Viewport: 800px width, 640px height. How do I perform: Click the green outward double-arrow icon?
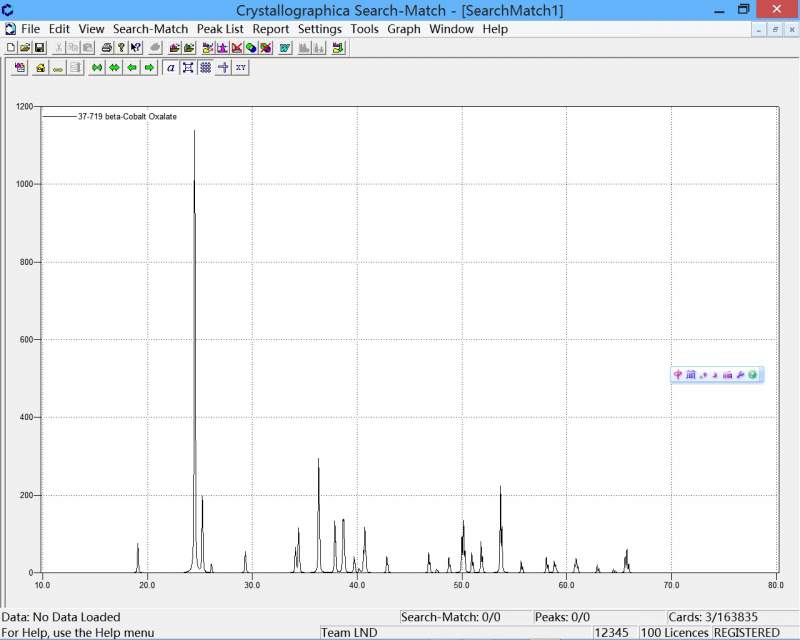click(114, 67)
